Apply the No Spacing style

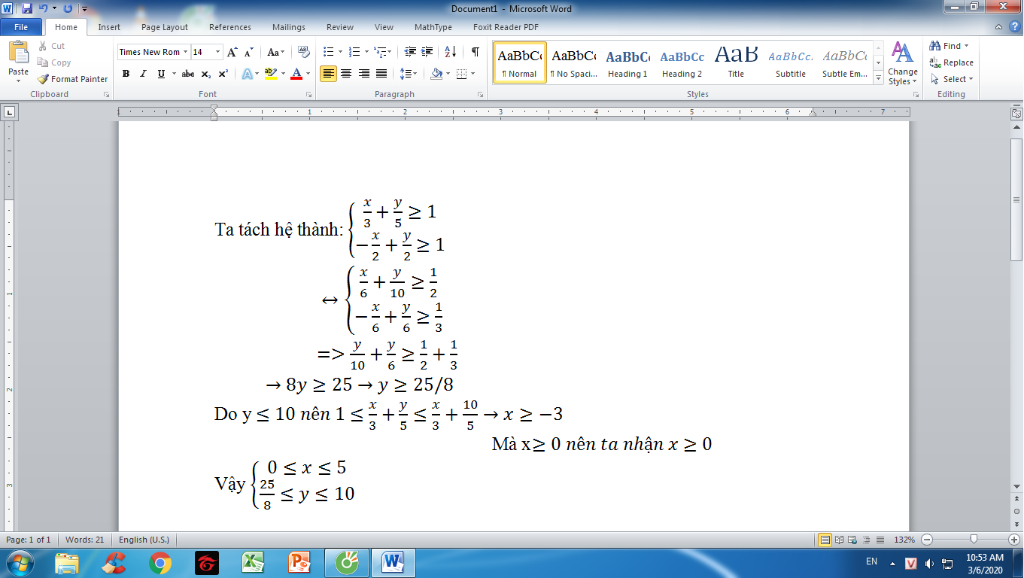[574, 62]
